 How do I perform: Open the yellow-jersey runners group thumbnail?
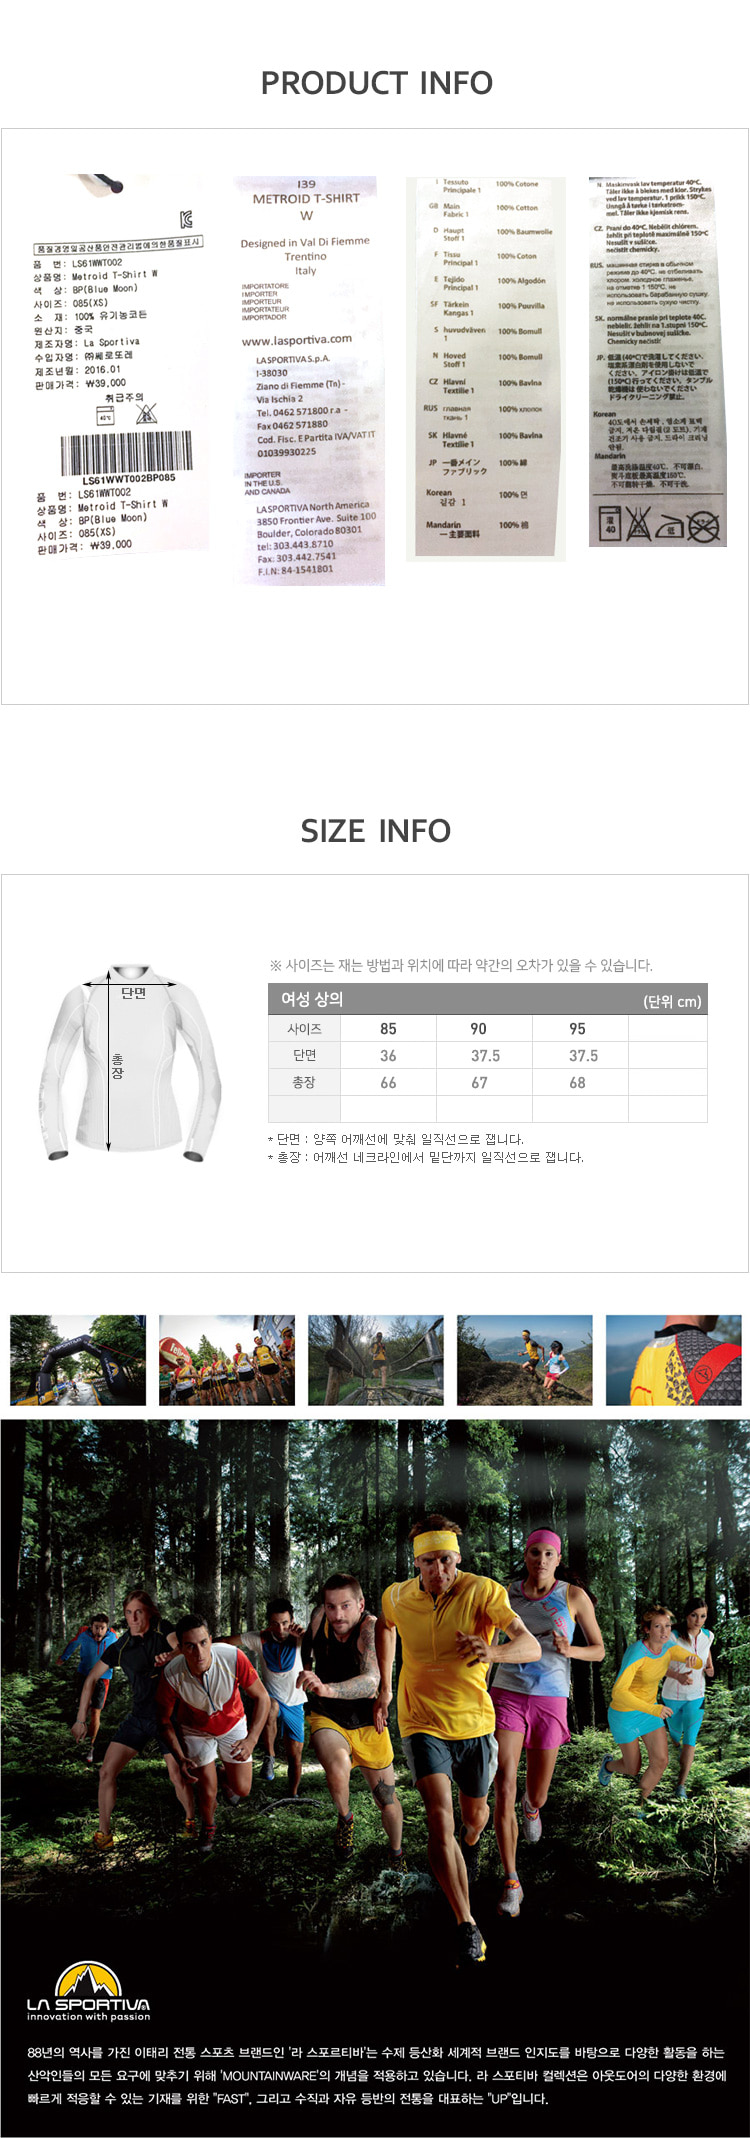tap(227, 1360)
